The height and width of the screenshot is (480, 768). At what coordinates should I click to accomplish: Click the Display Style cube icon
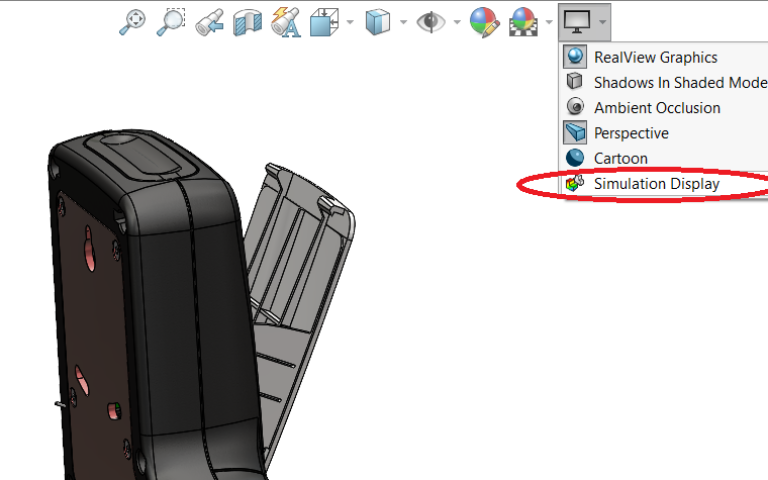coord(377,21)
